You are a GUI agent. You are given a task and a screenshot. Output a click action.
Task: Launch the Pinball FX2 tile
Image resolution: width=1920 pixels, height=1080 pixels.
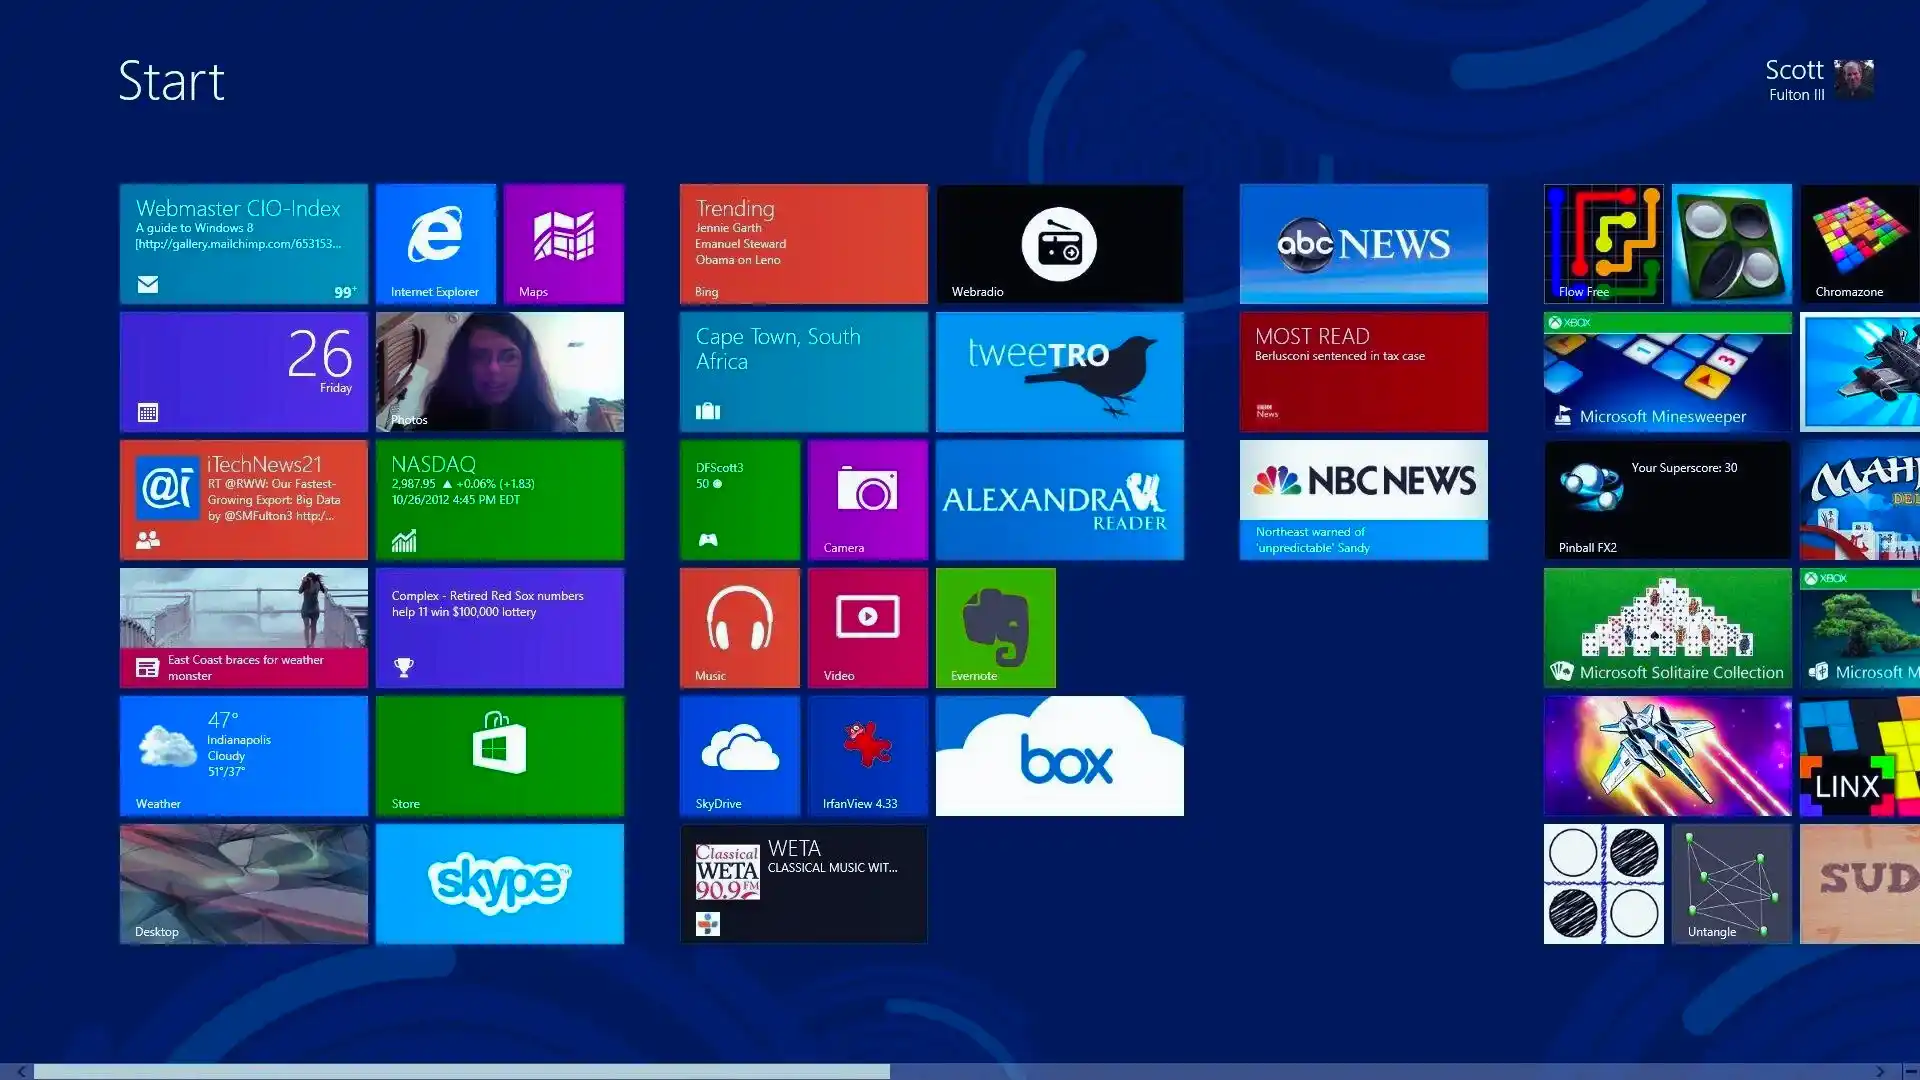point(1668,500)
